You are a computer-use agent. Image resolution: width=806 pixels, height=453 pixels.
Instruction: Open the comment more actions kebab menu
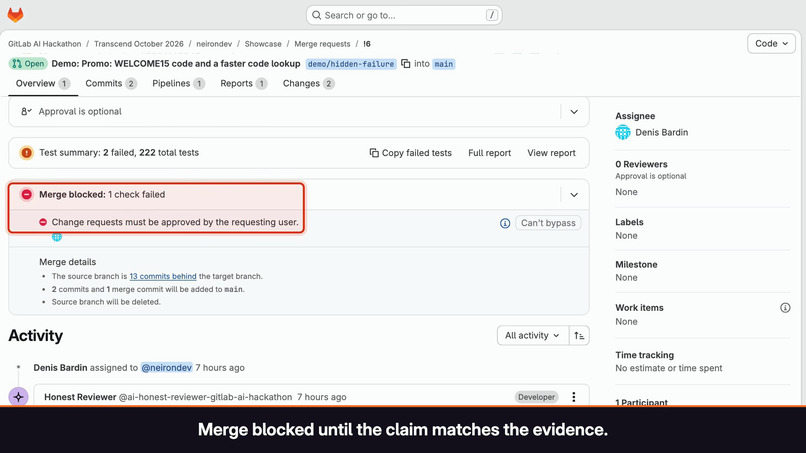[x=574, y=397]
